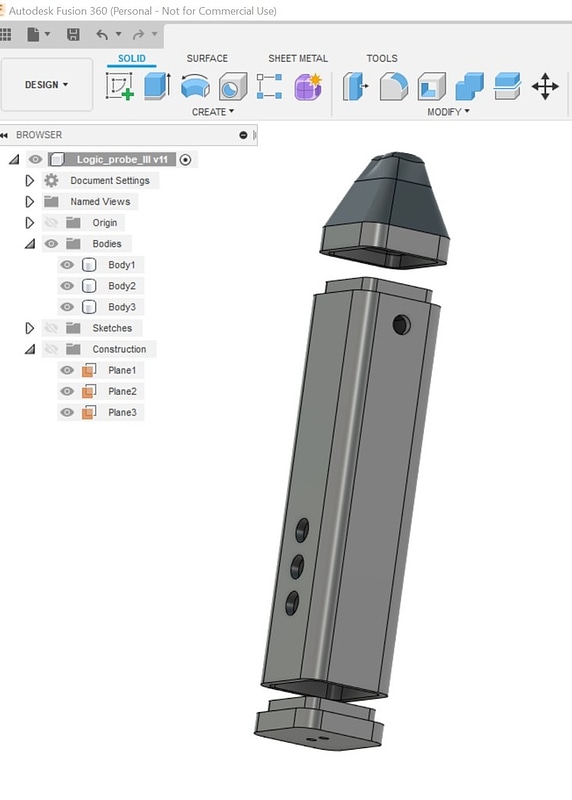
Task: Hide Plane1 with its eye icon
Action: pyautogui.click(x=67, y=370)
